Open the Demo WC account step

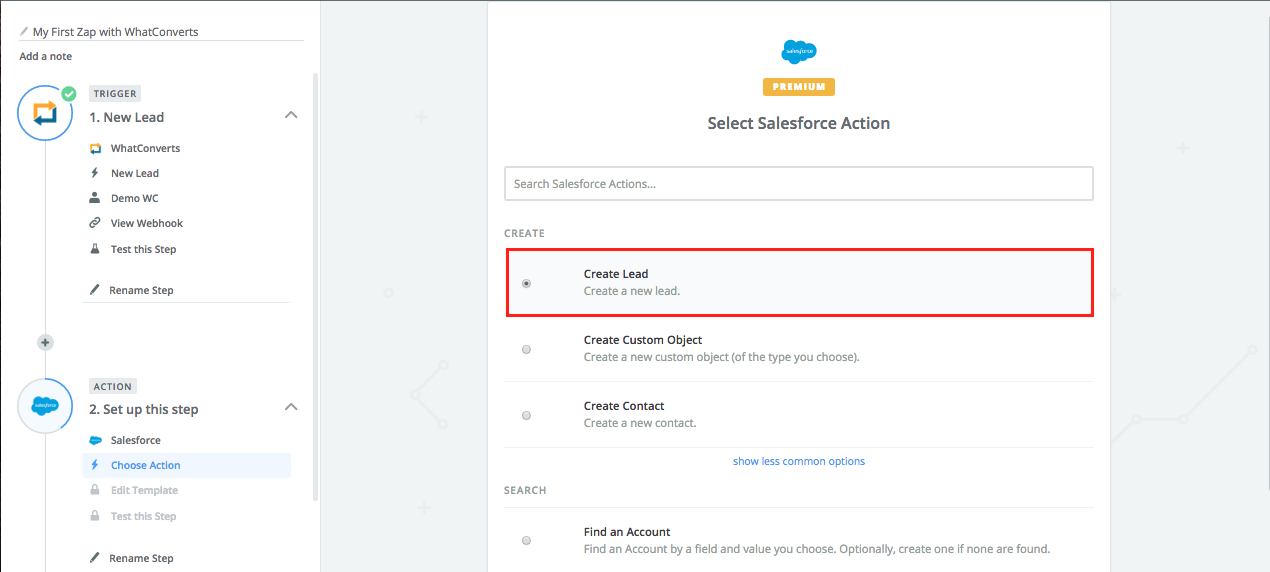pos(134,198)
